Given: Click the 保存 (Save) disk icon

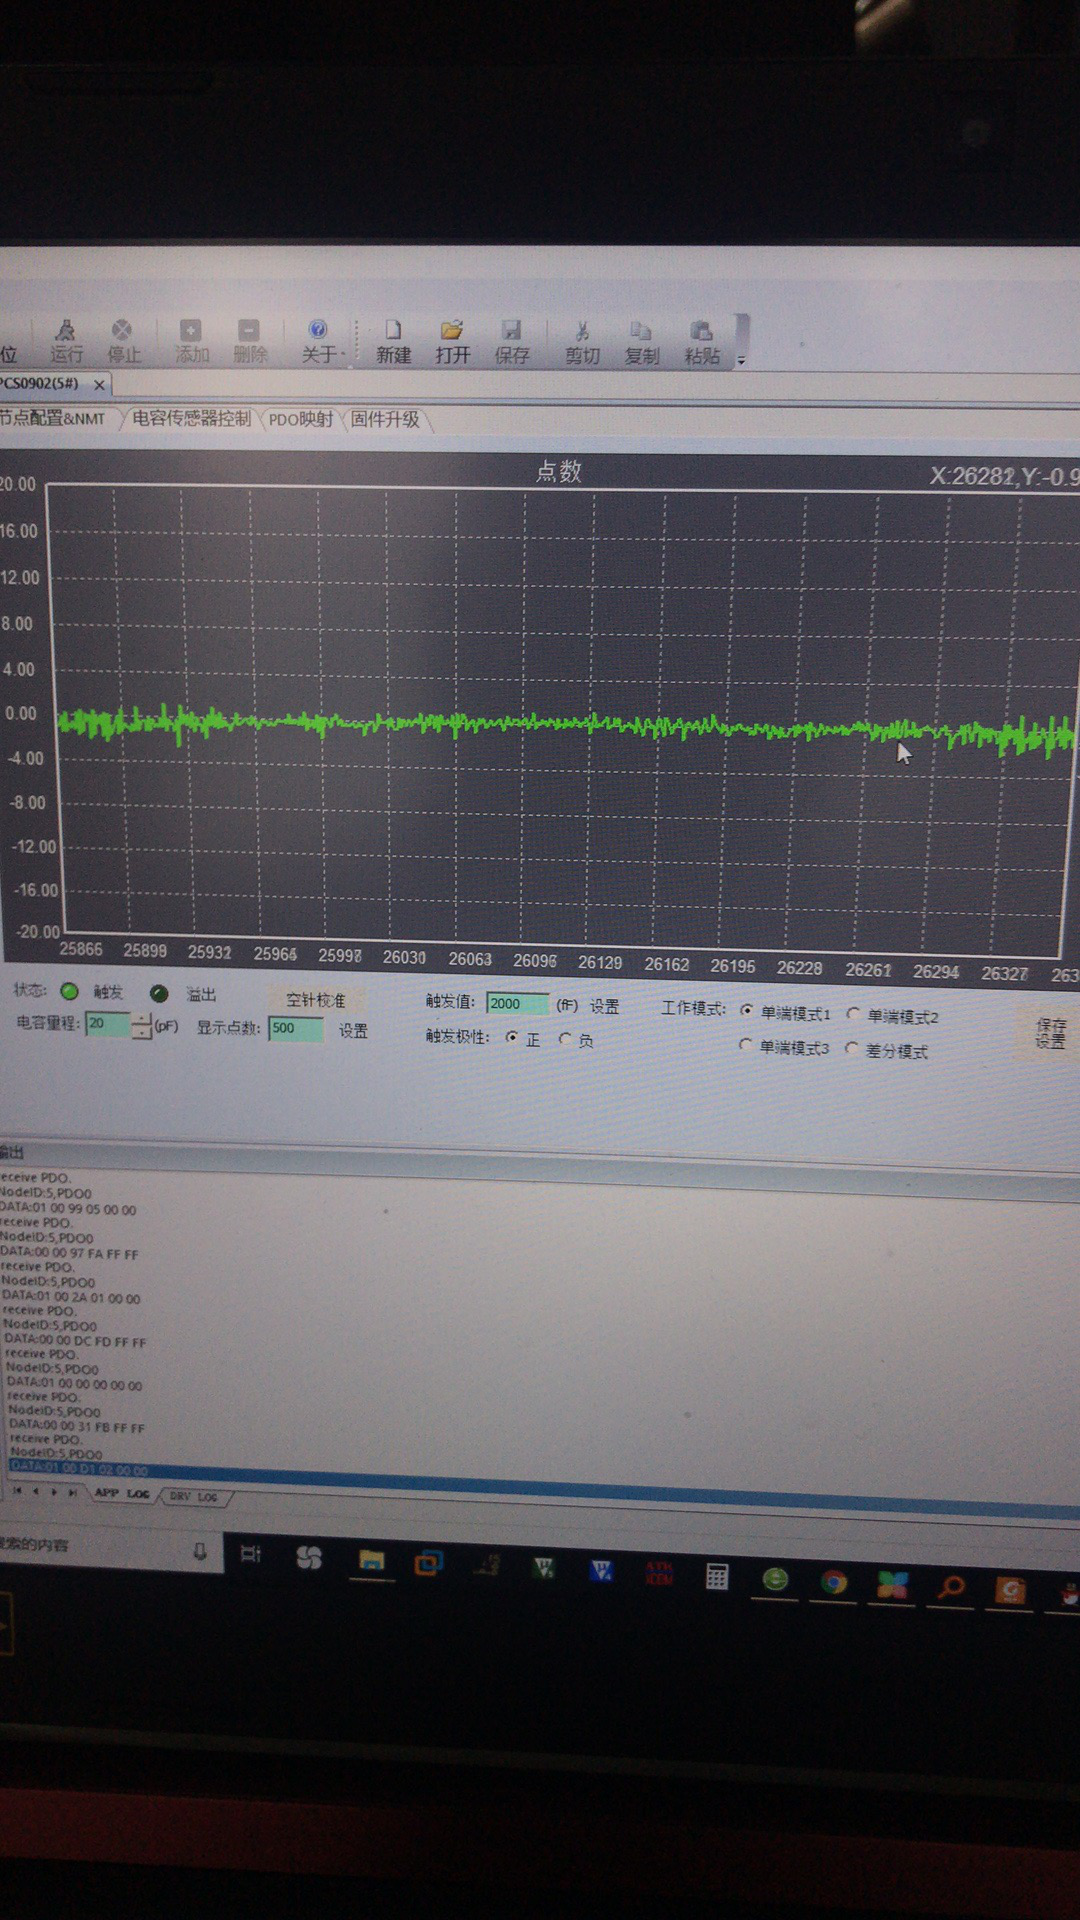Looking at the screenshot, I should tap(511, 342).
